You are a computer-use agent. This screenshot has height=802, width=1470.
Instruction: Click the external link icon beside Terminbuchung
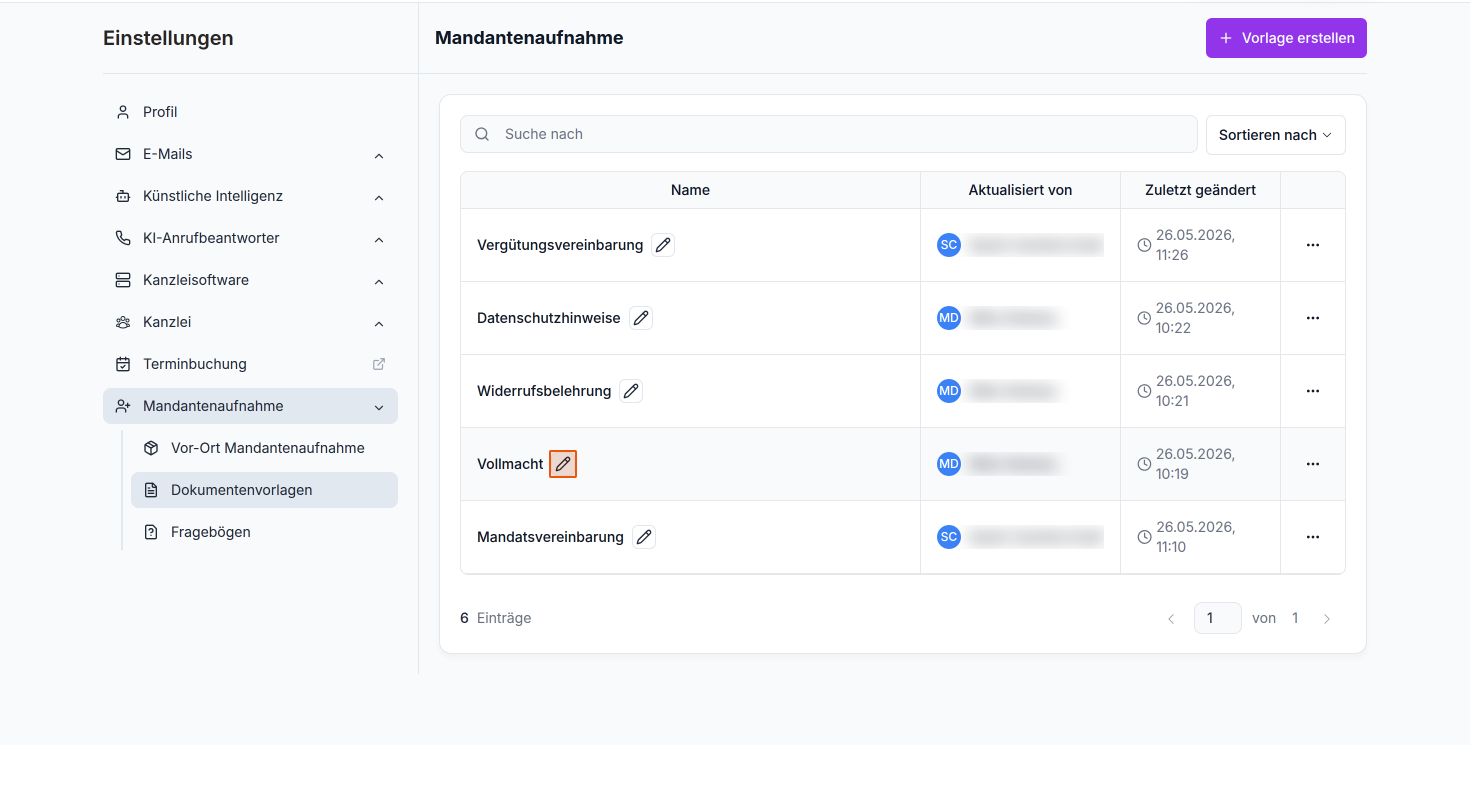pos(379,364)
